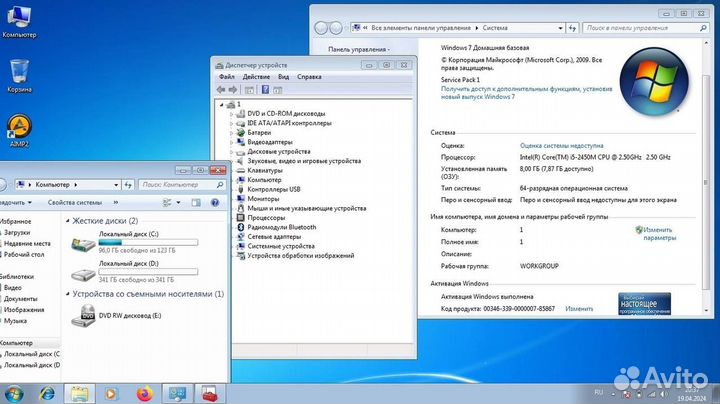720x404 pixels.
Task: Select Мыши и иные указывающие устройства
Action: coord(307,208)
